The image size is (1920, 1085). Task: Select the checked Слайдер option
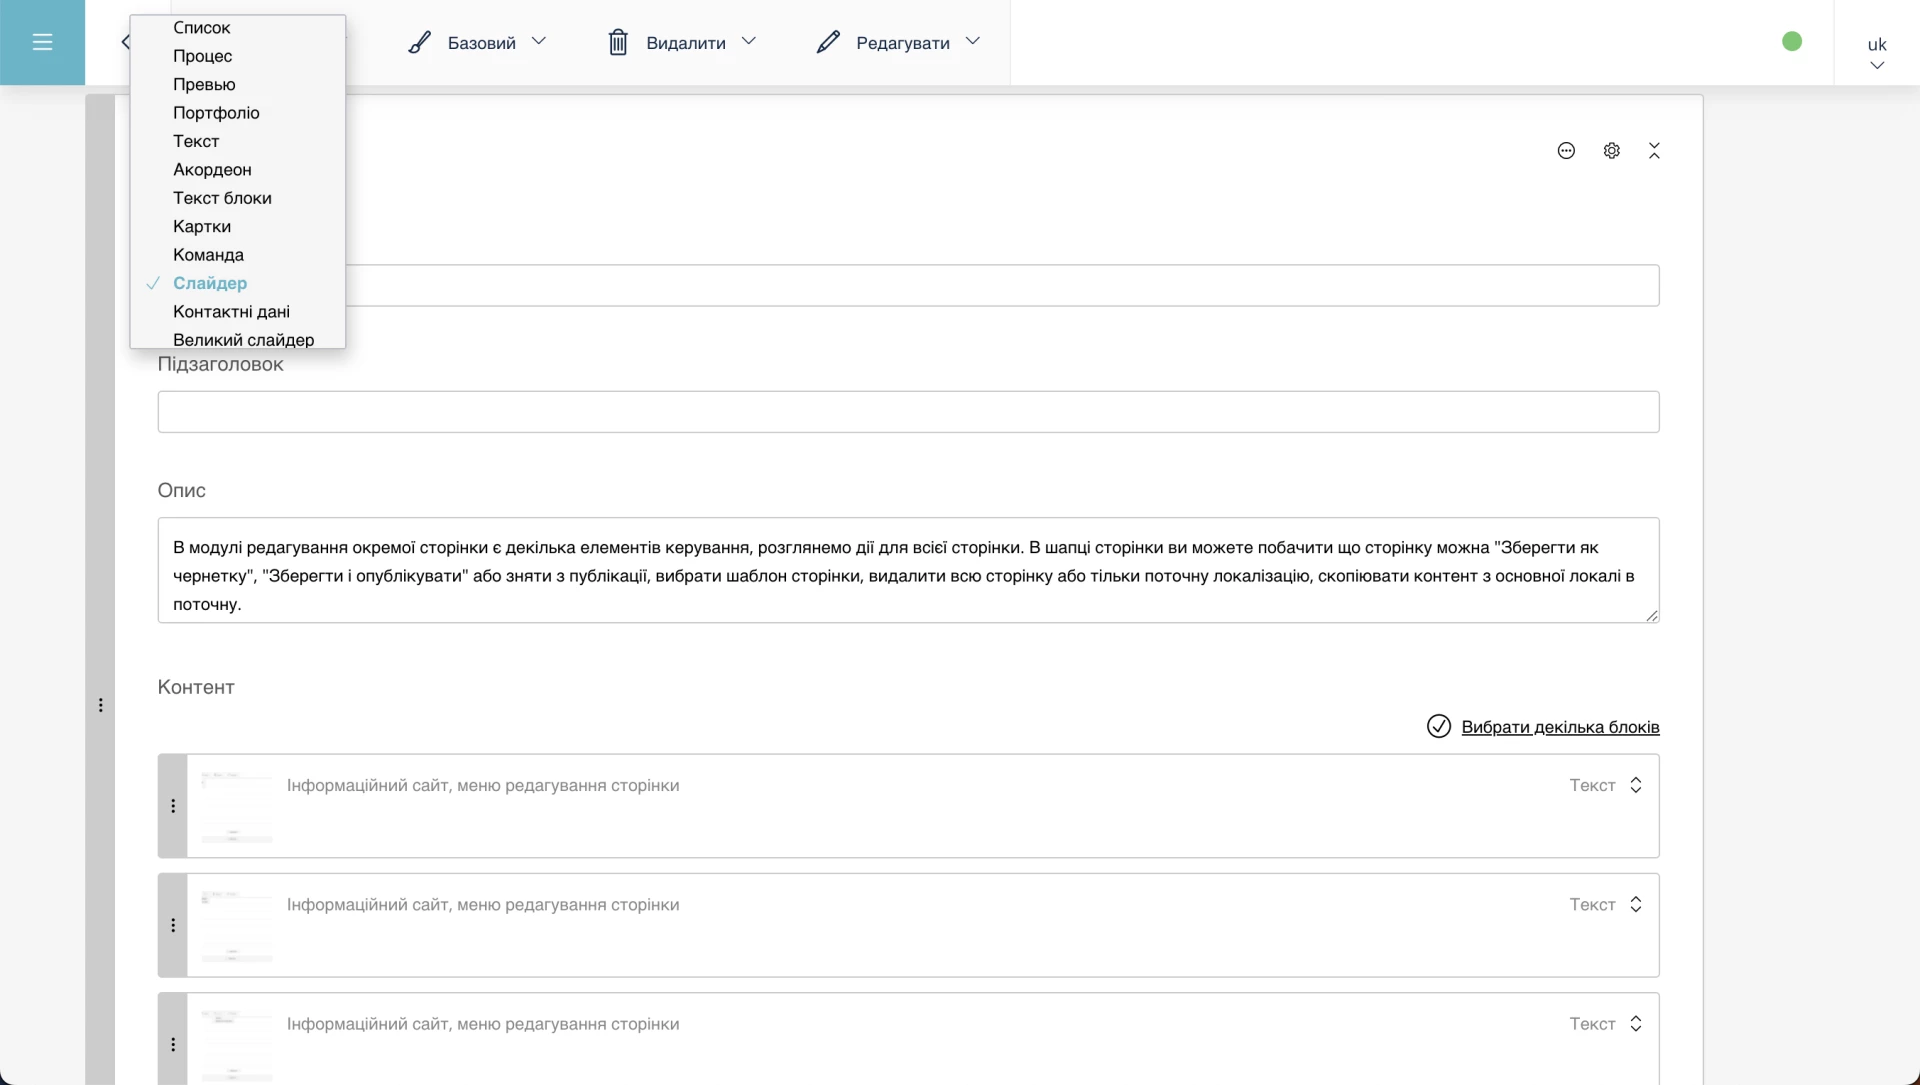coord(210,283)
